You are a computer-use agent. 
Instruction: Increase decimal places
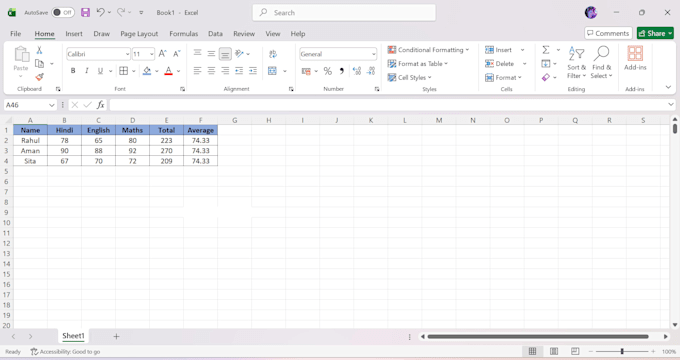tap(357, 71)
